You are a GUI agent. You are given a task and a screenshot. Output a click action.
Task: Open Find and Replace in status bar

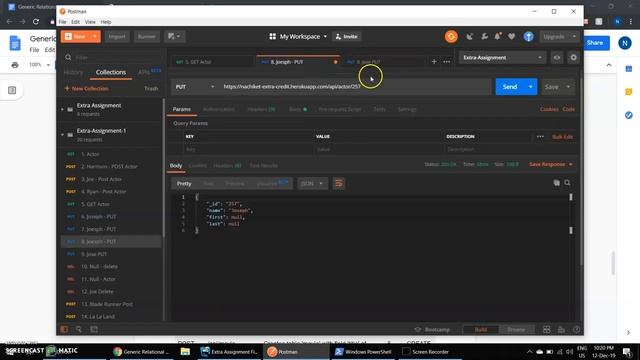(79, 329)
